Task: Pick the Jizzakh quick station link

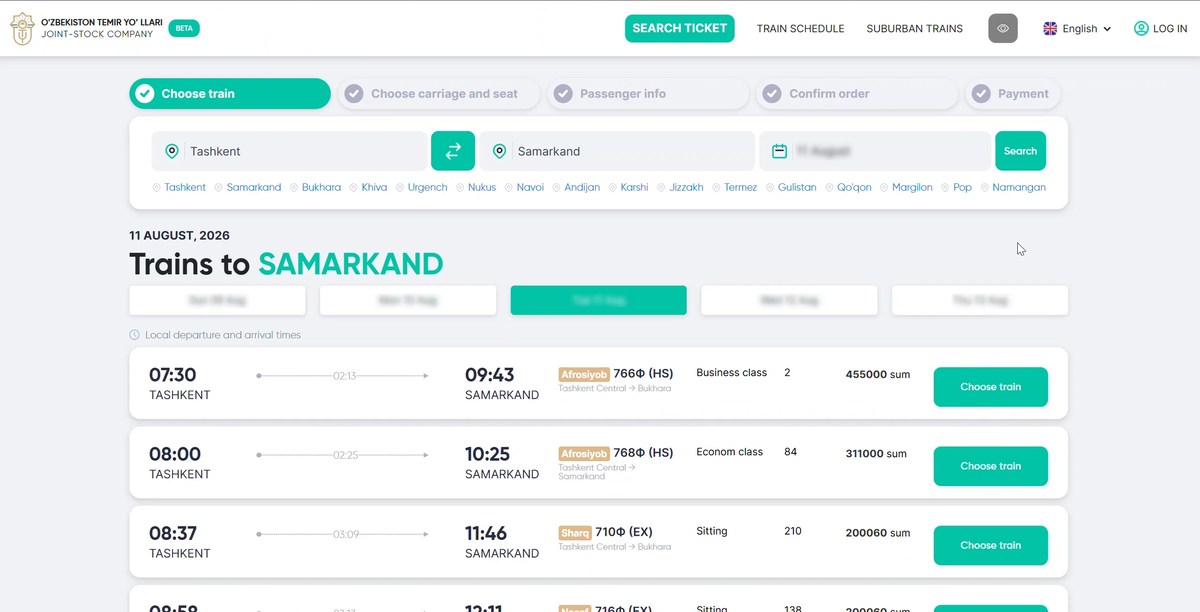Action: pyautogui.click(x=686, y=187)
